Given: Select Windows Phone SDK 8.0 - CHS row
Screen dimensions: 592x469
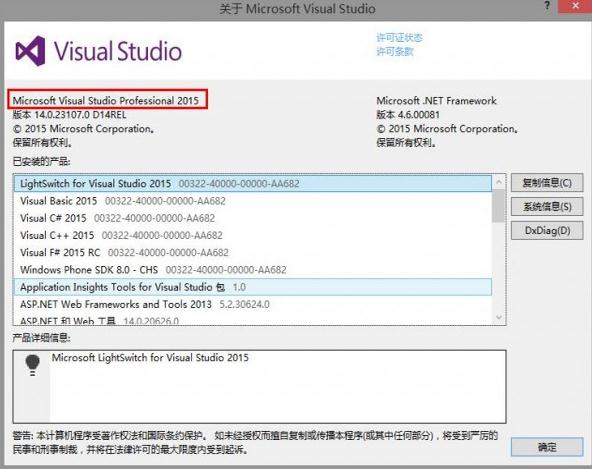Looking at the screenshot, I should [x=253, y=270].
